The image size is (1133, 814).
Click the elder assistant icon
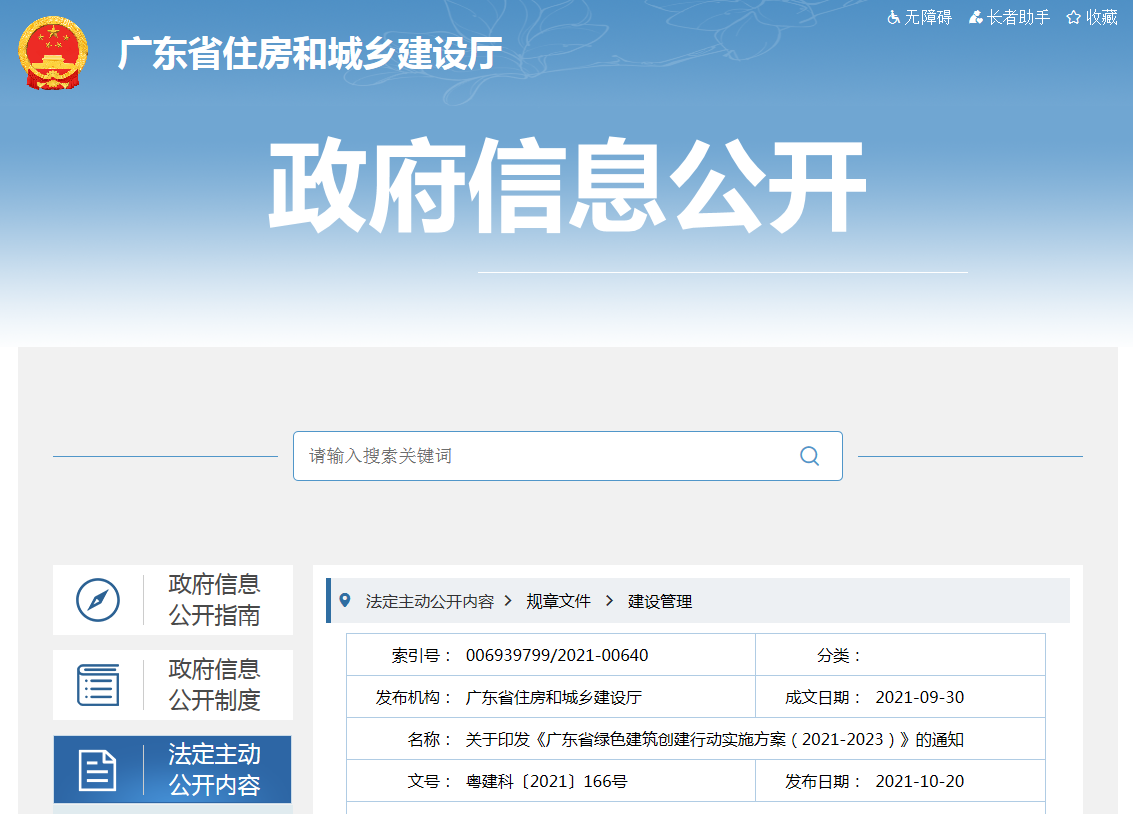(x=975, y=18)
